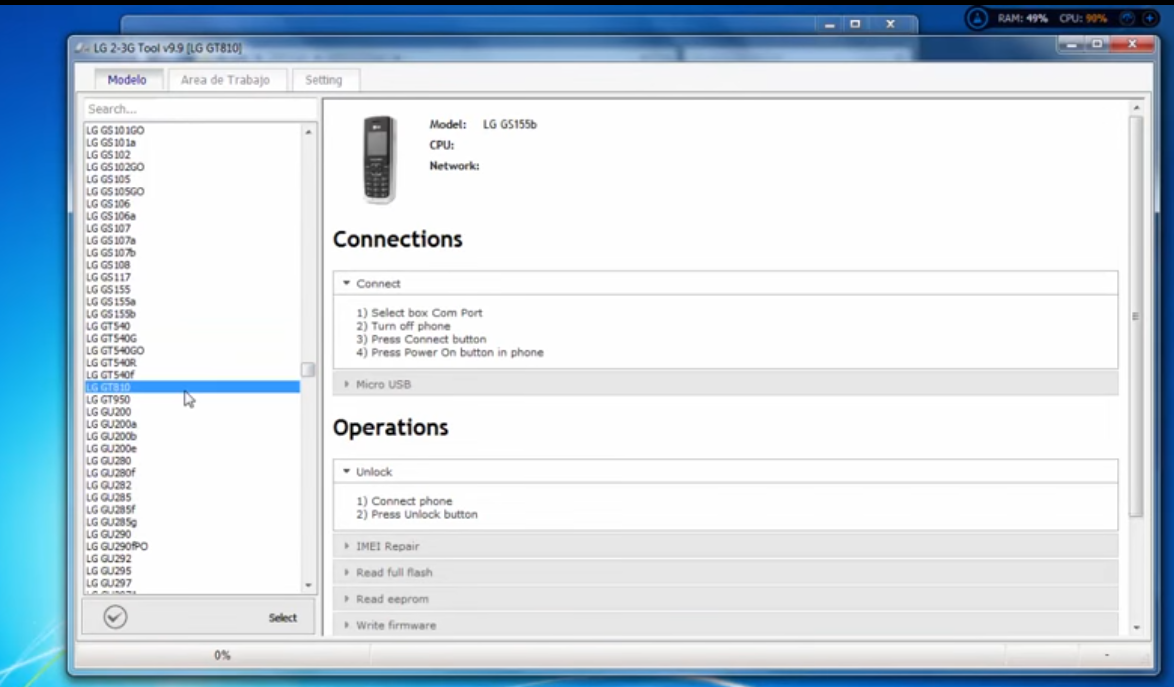Screen dimensions: 1174x687
Task: Select LG GS155 in the list
Action: click(192, 289)
